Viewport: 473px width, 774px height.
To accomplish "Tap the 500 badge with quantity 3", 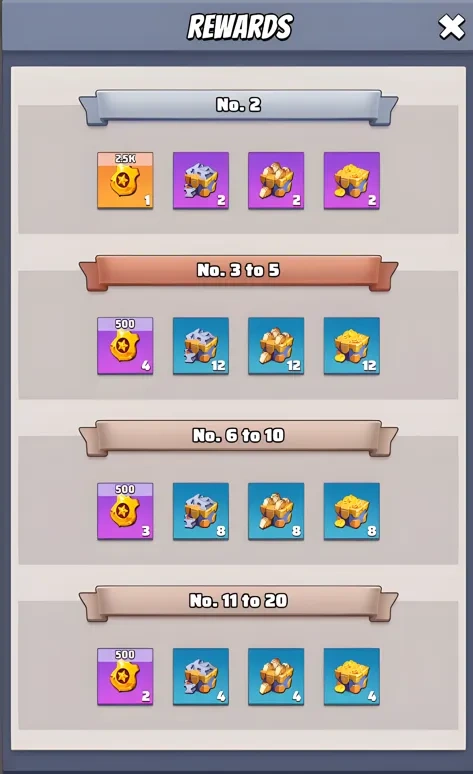I will (125, 511).
